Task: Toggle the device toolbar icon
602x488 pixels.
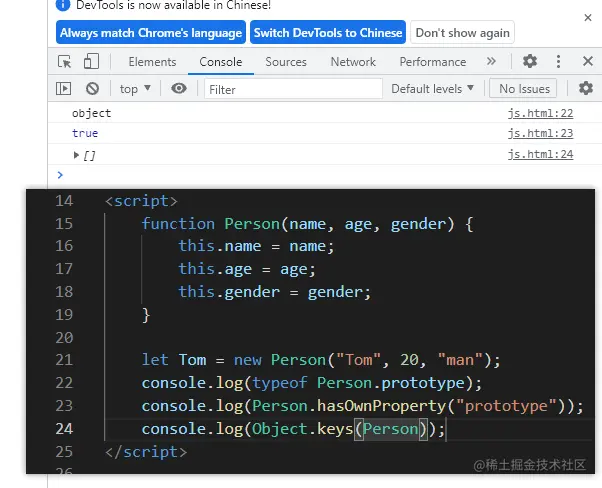Action: (91, 61)
